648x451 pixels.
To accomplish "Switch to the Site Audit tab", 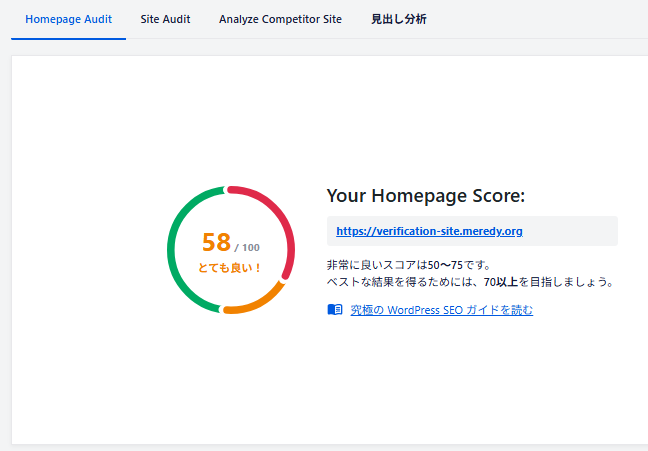I will 165,19.
